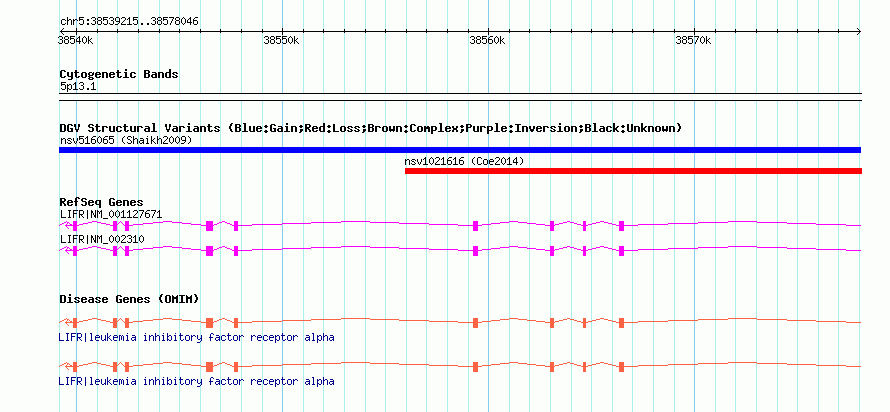
Task: Click the second LIFR leukemia inhibitory factor link
Action: coord(196,381)
